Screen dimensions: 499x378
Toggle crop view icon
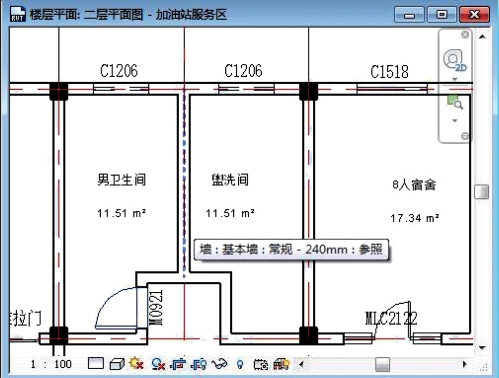(x=178, y=364)
